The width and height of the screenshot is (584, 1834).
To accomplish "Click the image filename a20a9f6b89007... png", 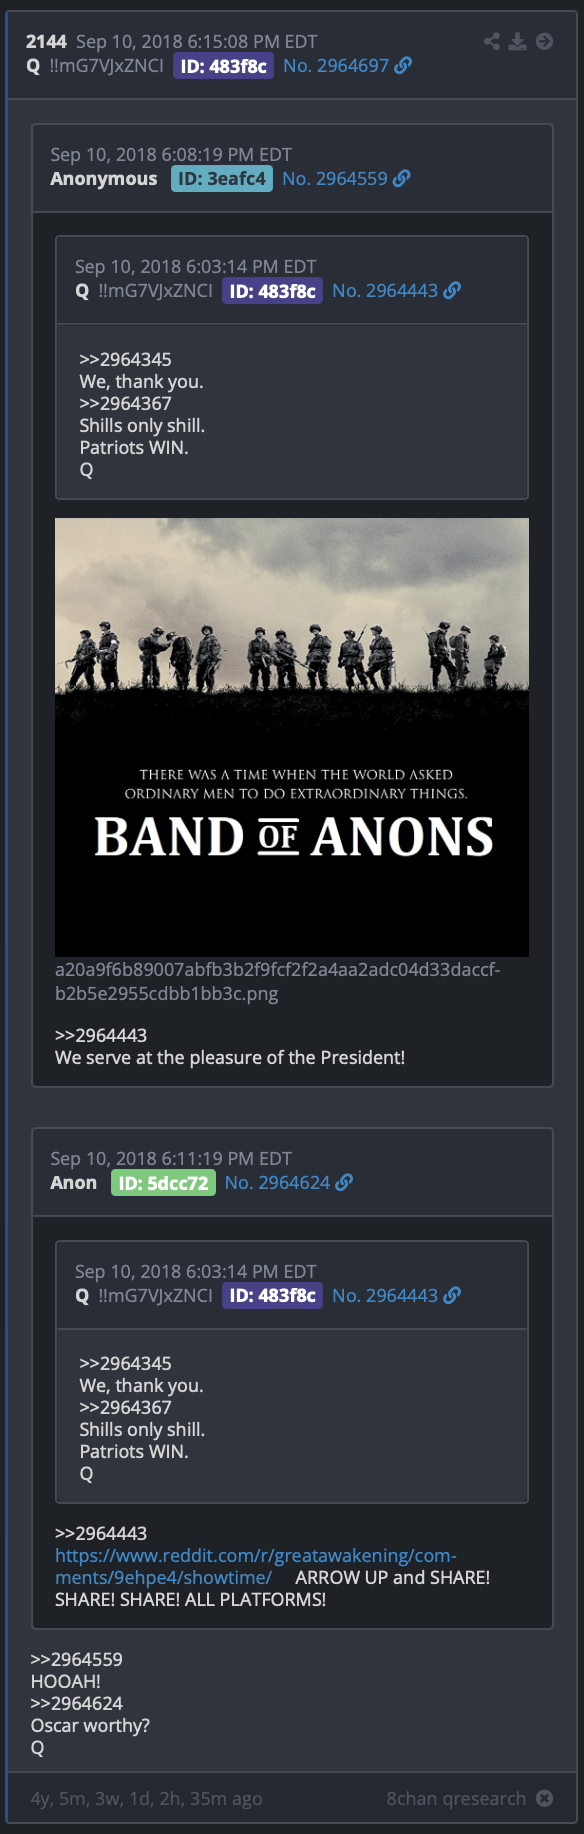I will click(277, 982).
